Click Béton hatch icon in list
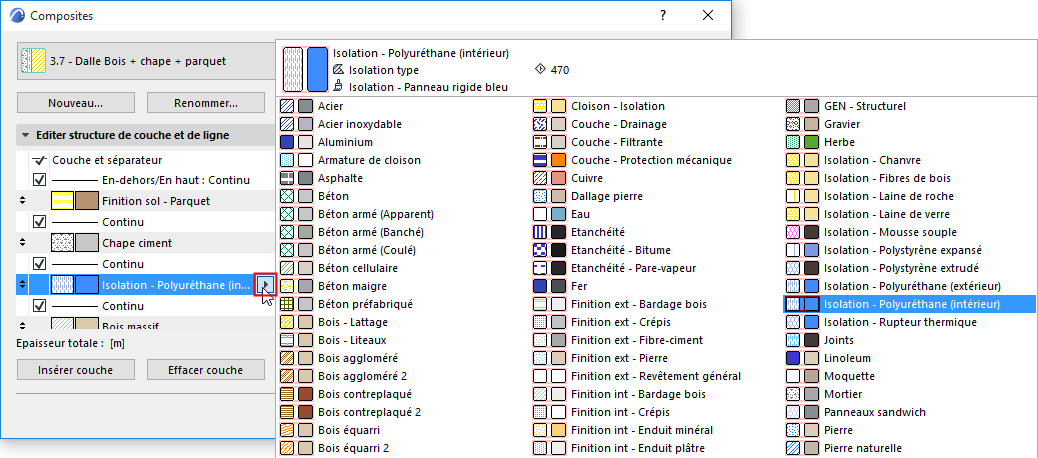Viewport: 1038px width, 458px height. click(x=287, y=196)
